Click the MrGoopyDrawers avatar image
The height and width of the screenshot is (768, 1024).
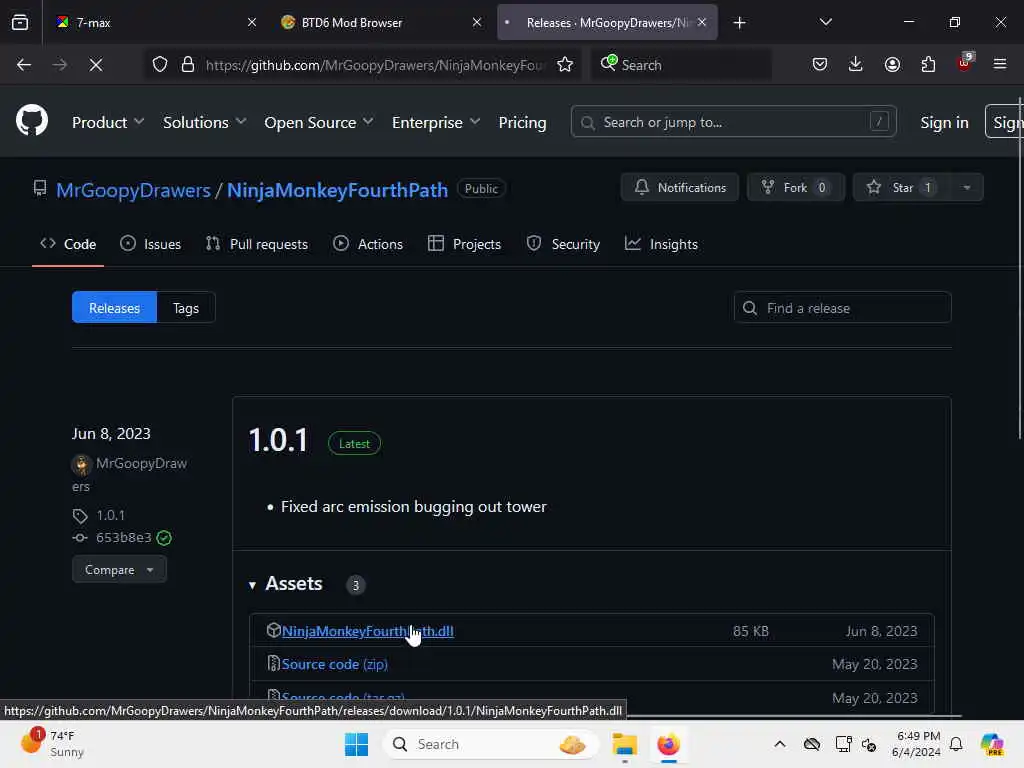(82, 464)
